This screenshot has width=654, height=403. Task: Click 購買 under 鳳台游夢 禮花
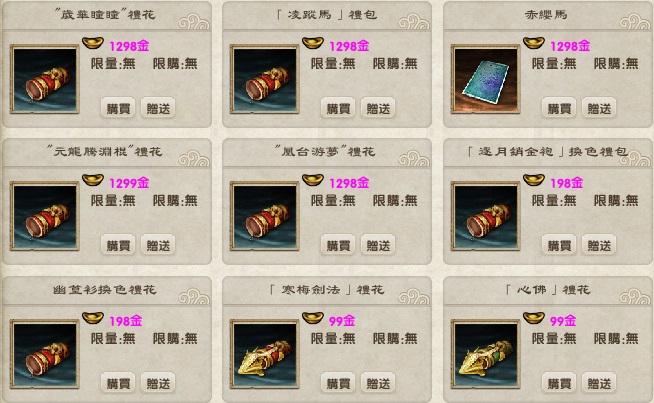point(338,245)
